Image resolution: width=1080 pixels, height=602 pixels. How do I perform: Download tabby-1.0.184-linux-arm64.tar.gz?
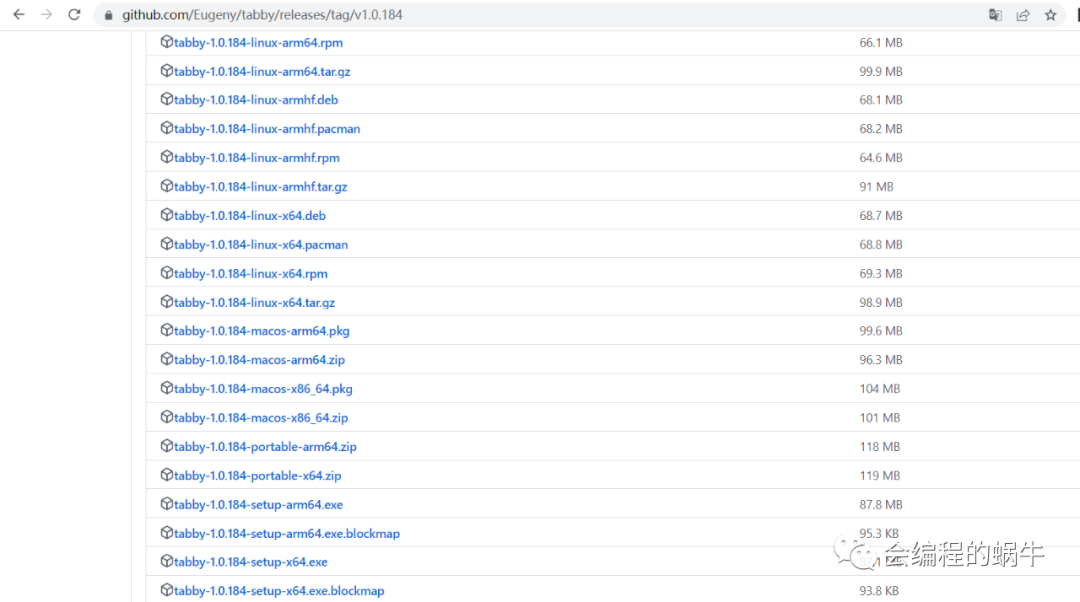(x=262, y=72)
